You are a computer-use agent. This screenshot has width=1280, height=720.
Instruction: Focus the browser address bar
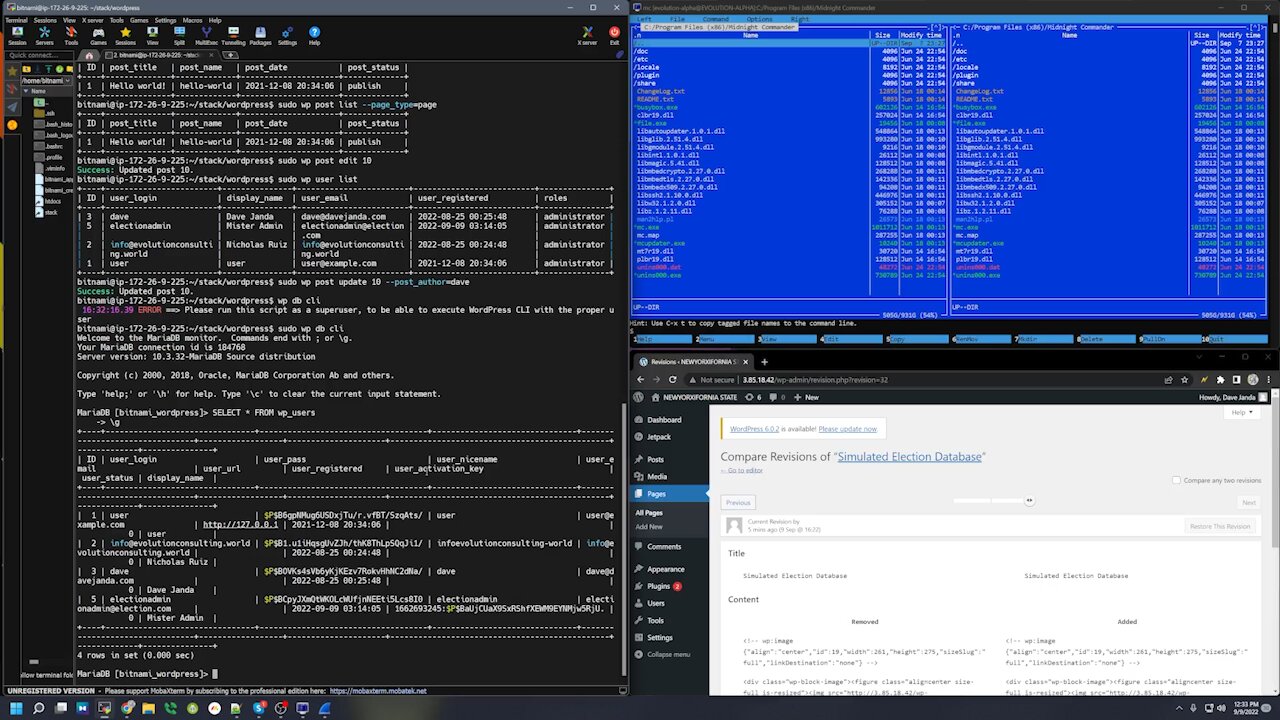click(x=940, y=380)
